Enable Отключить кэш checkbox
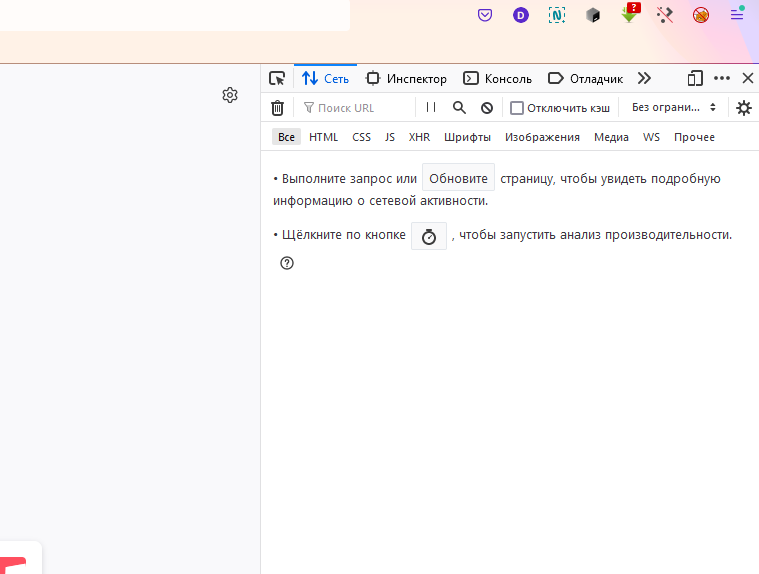759x574 pixels. coord(517,108)
